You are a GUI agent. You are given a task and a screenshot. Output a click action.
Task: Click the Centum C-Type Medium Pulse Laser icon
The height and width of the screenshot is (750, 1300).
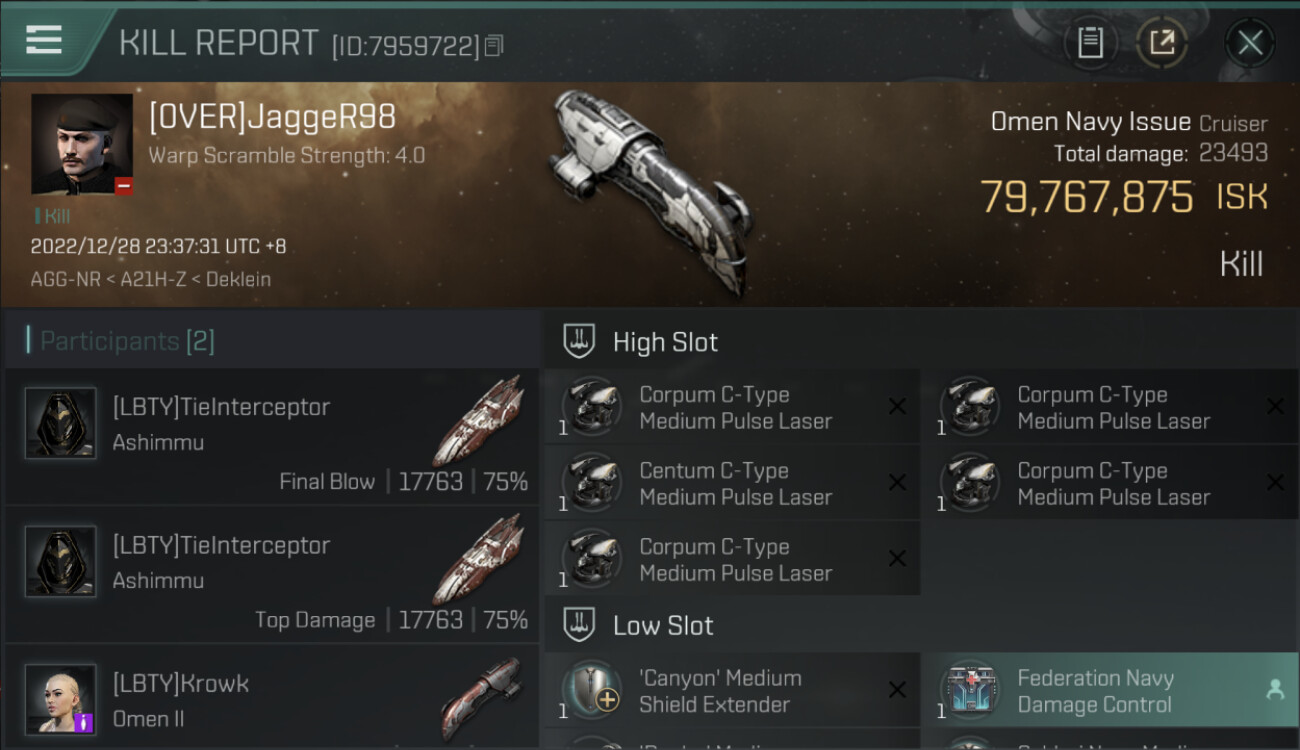pyautogui.click(x=592, y=483)
